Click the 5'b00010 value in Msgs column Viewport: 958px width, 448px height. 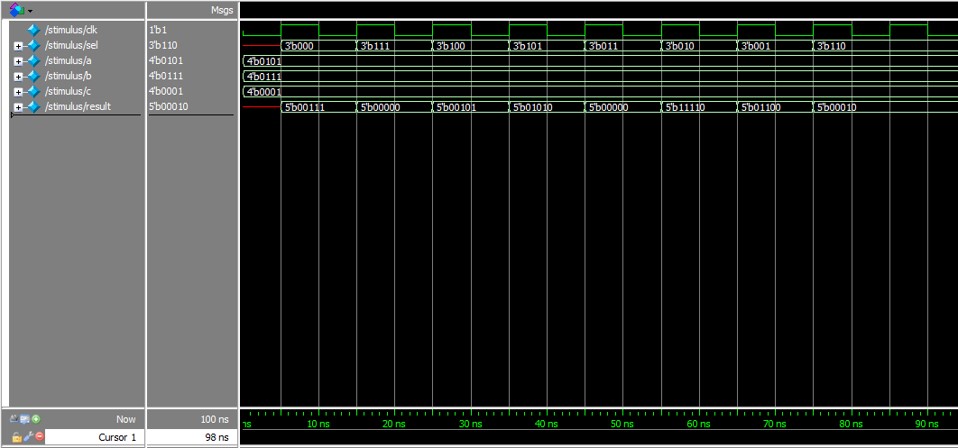coord(168,107)
